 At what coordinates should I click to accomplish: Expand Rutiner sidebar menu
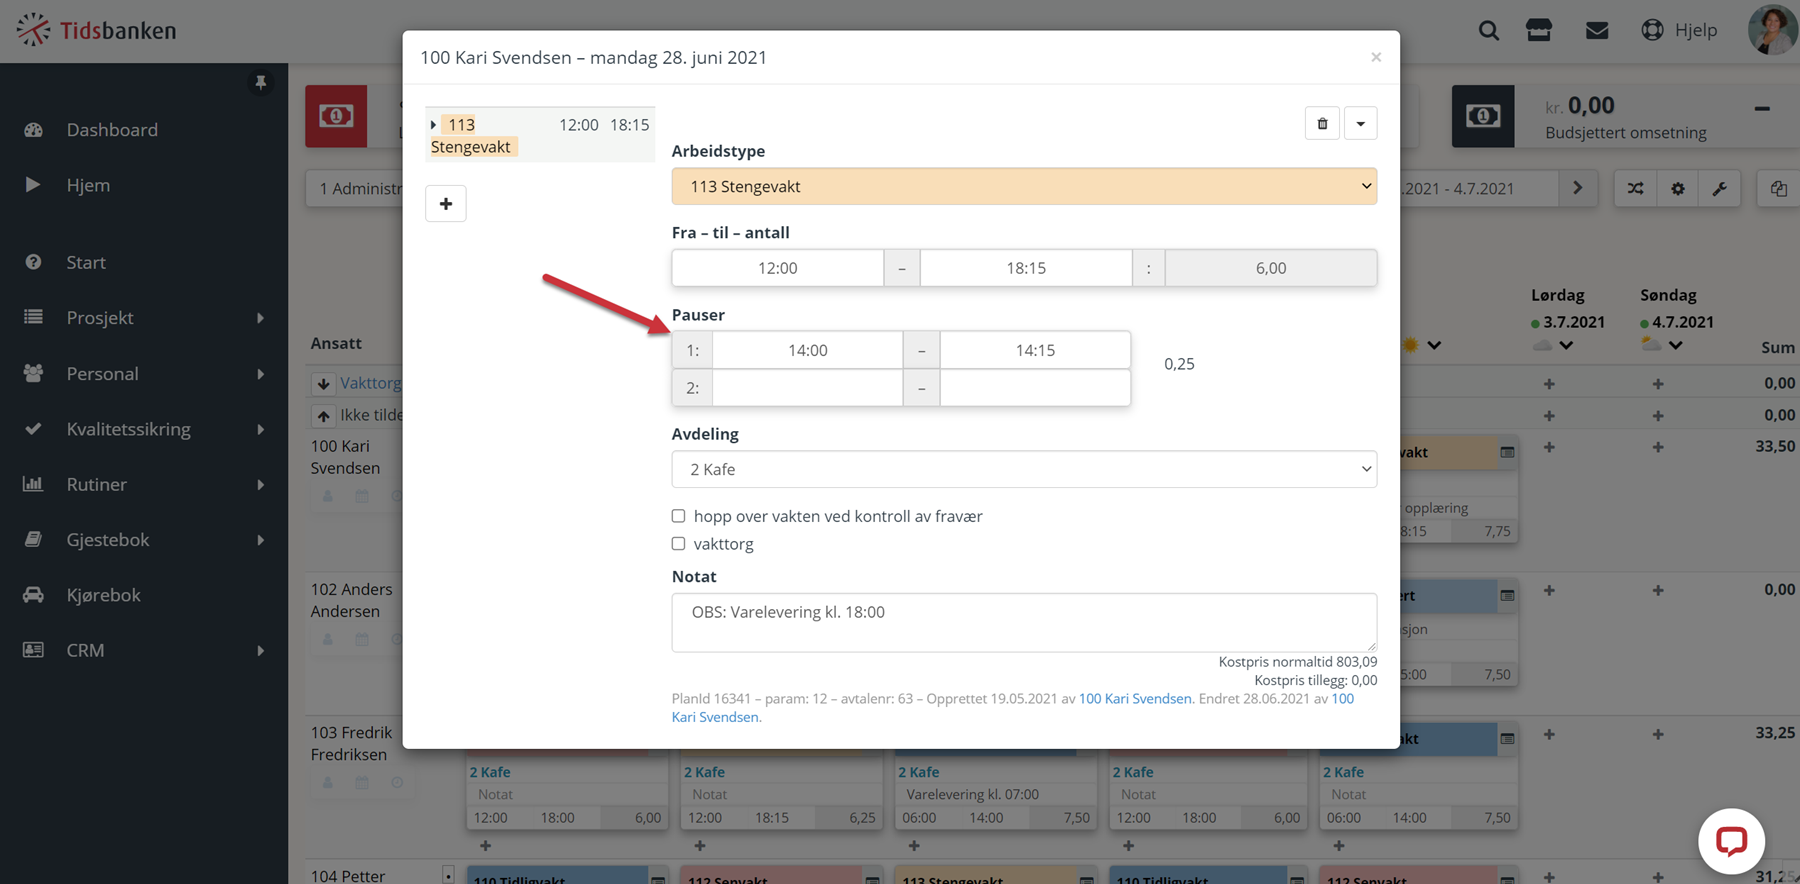144,484
